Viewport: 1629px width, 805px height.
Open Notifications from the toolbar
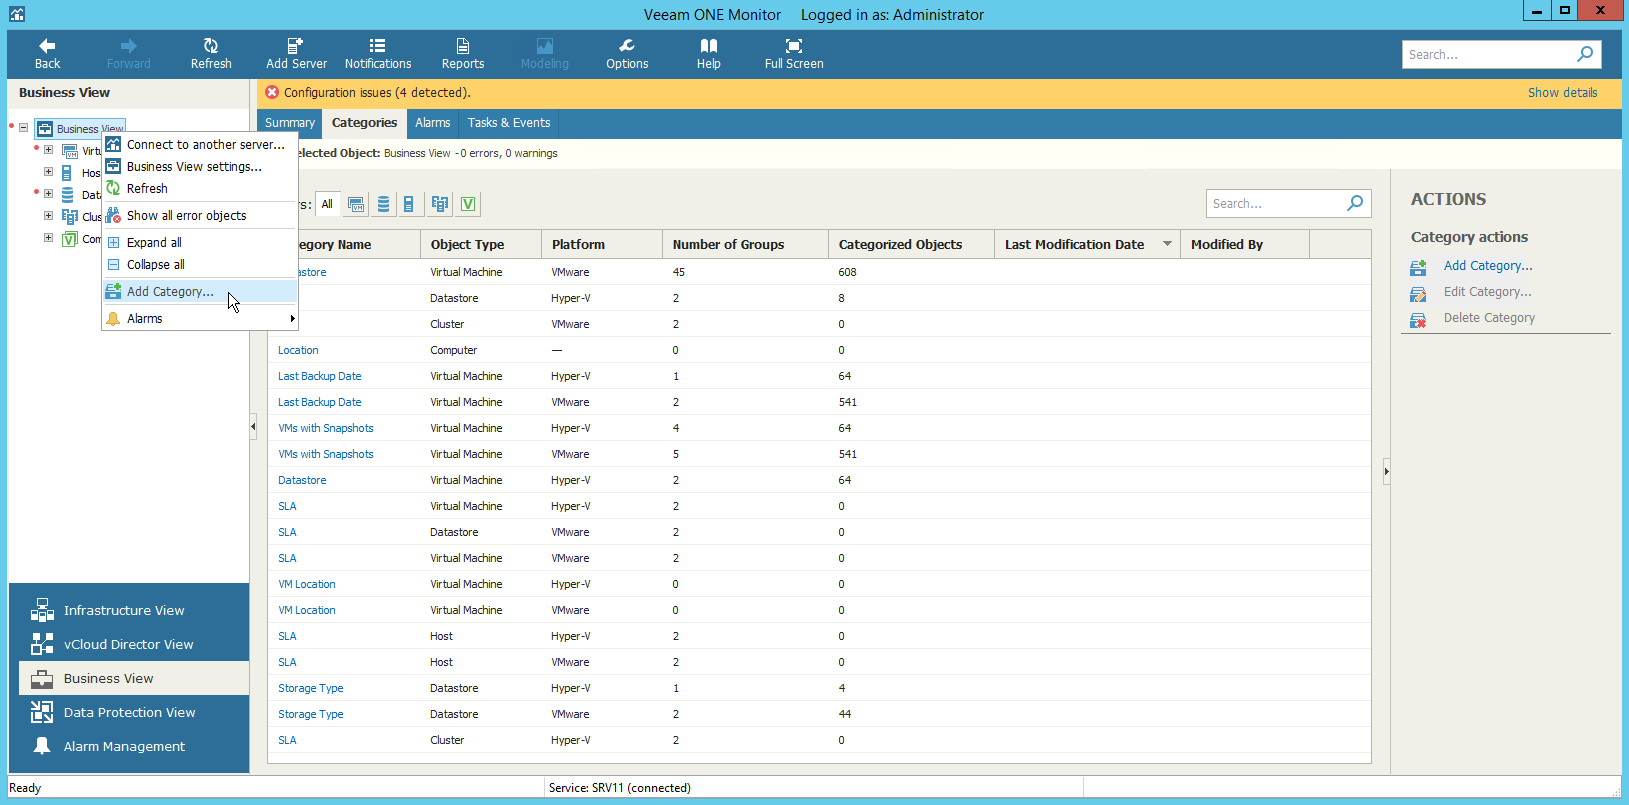(x=378, y=54)
